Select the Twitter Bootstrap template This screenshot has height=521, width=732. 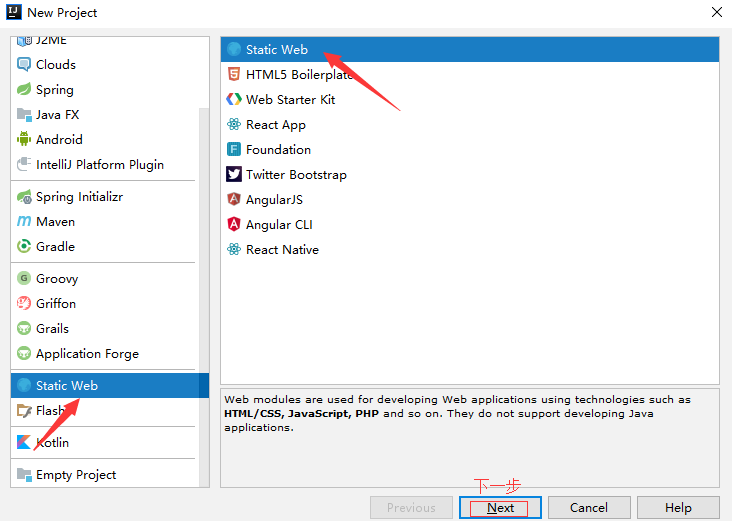pyautogui.click(x=470, y=174)
